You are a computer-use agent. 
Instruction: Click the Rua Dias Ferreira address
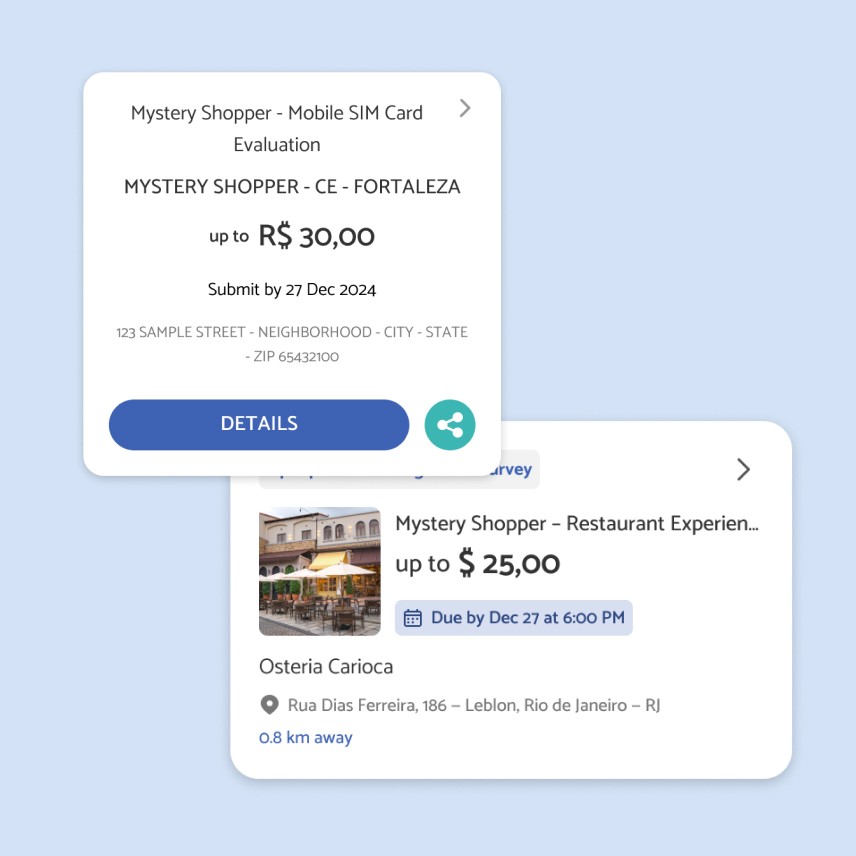(474, 705)
